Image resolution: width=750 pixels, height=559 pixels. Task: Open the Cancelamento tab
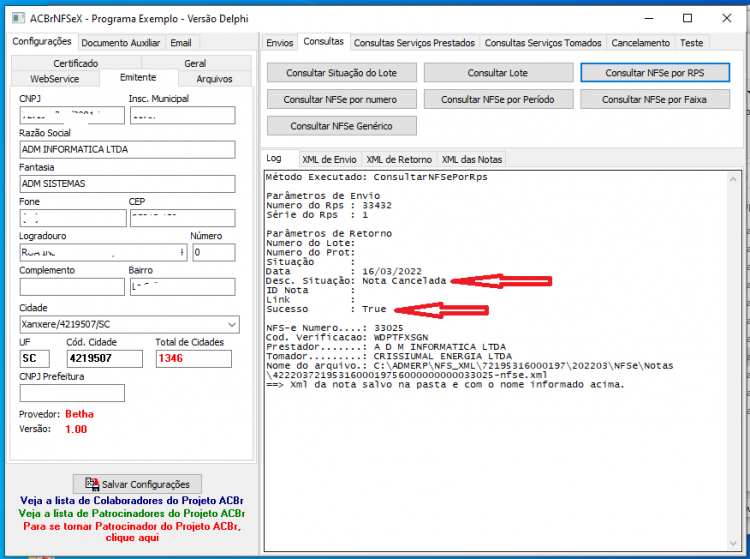click(640, 43)
